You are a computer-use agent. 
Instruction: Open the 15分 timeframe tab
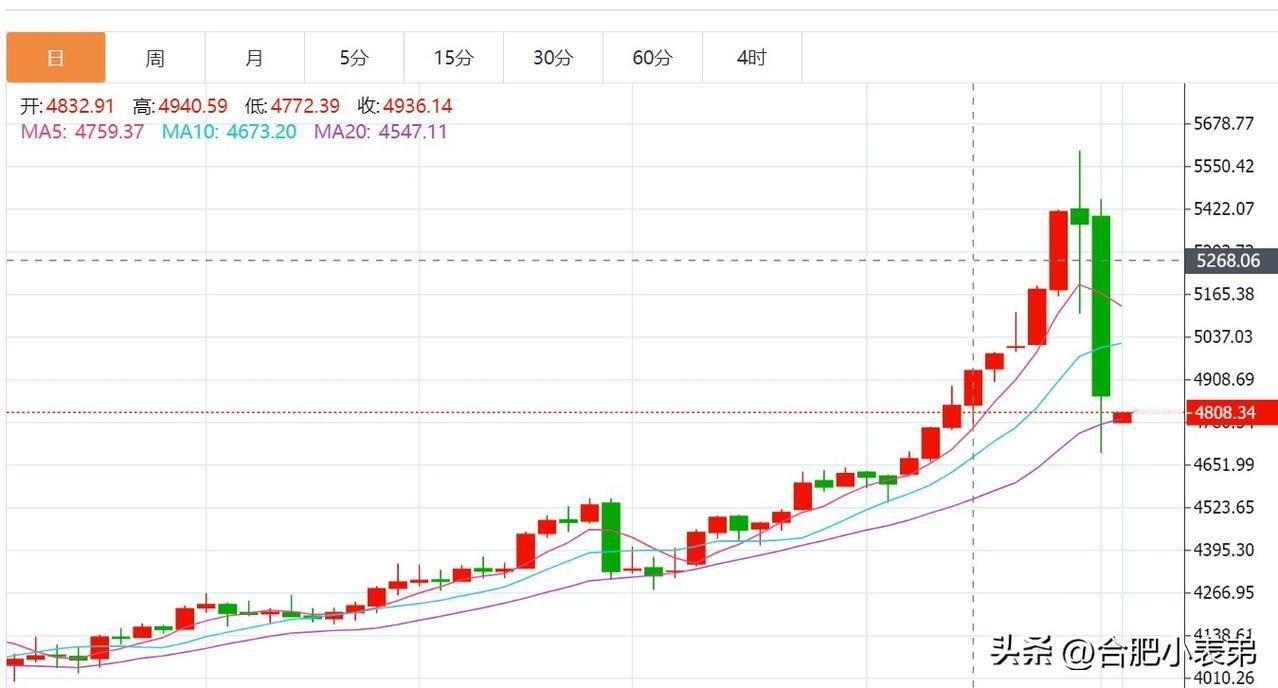click(453, 58)
